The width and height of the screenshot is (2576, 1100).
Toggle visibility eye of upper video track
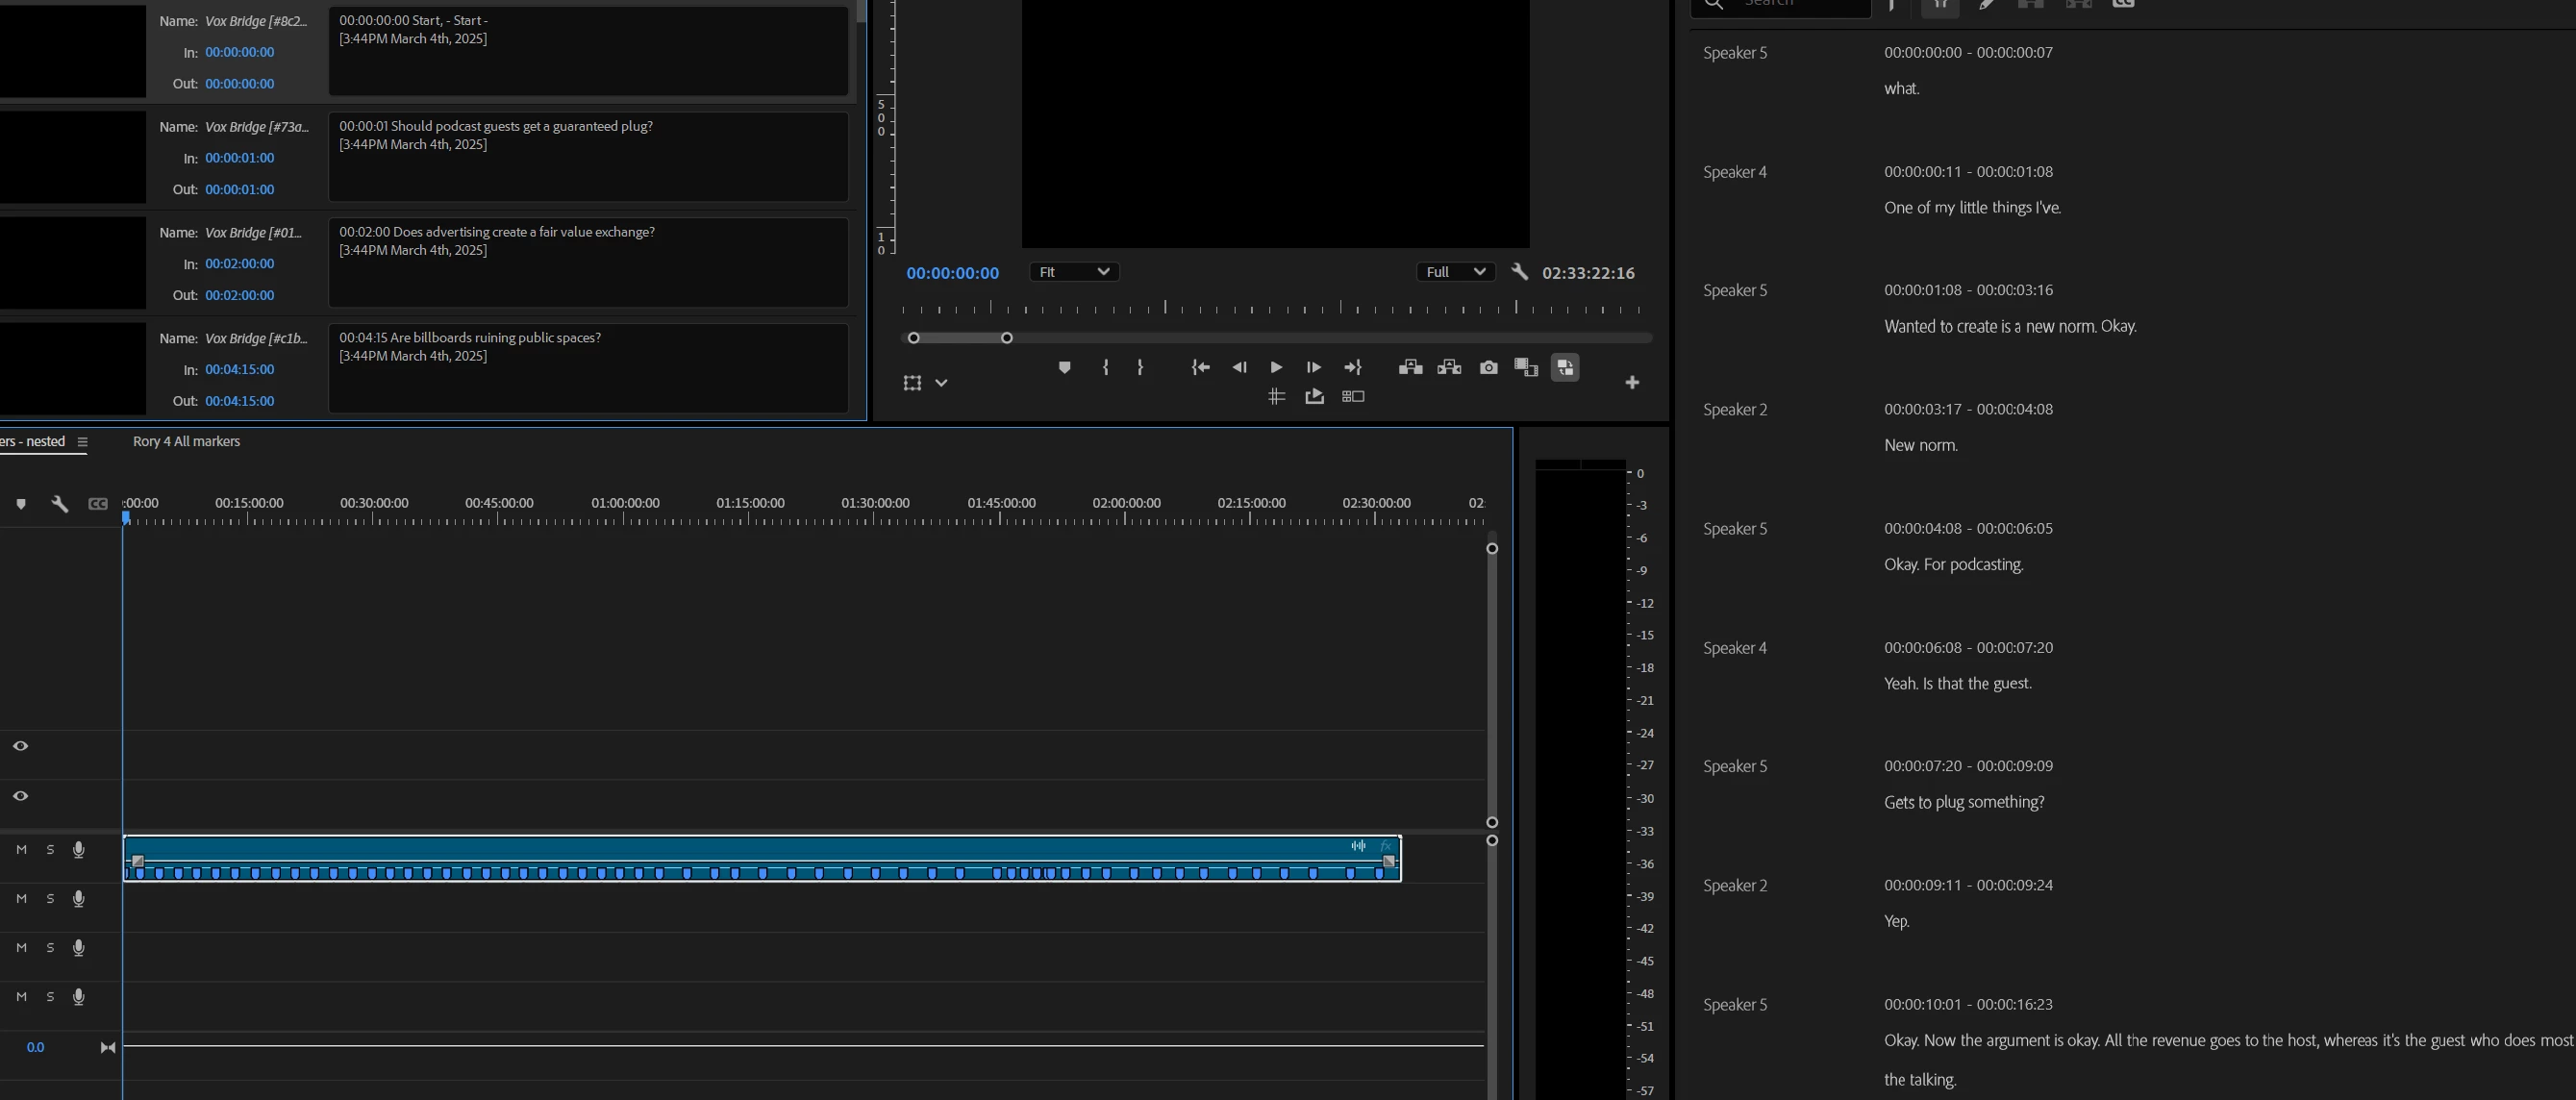coord(20,746)
